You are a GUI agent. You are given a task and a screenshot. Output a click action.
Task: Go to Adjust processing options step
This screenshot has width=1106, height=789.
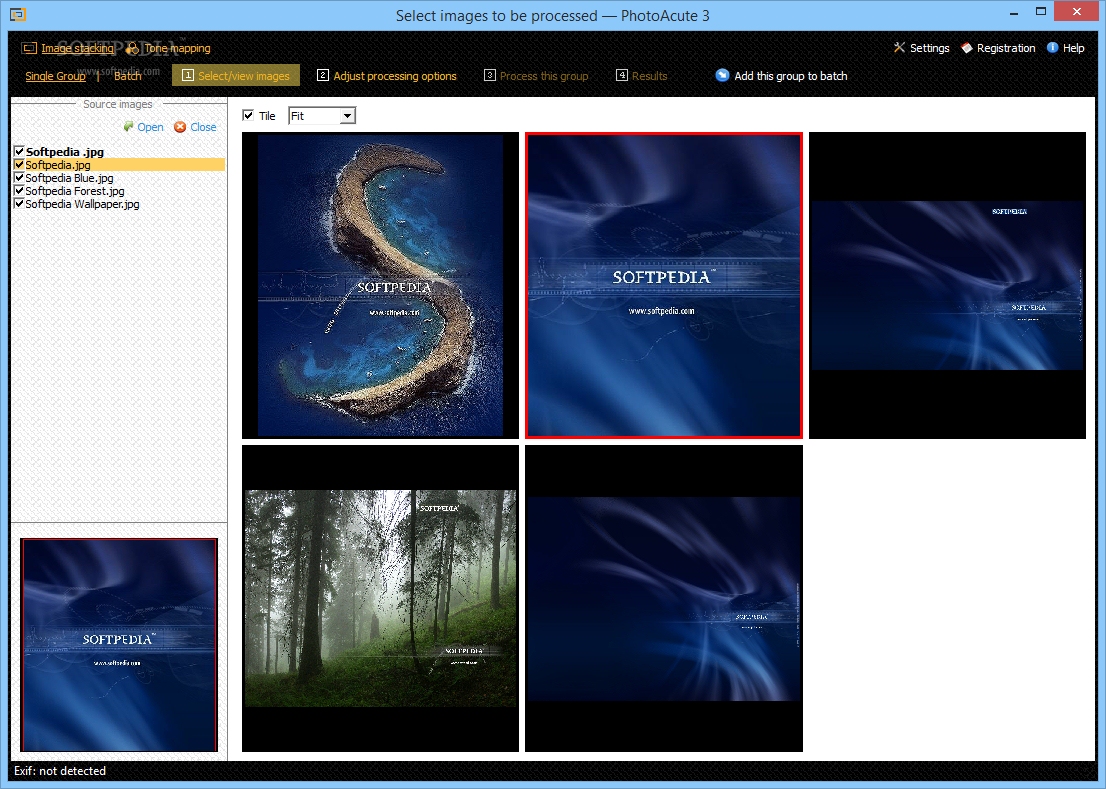(387, 75)
